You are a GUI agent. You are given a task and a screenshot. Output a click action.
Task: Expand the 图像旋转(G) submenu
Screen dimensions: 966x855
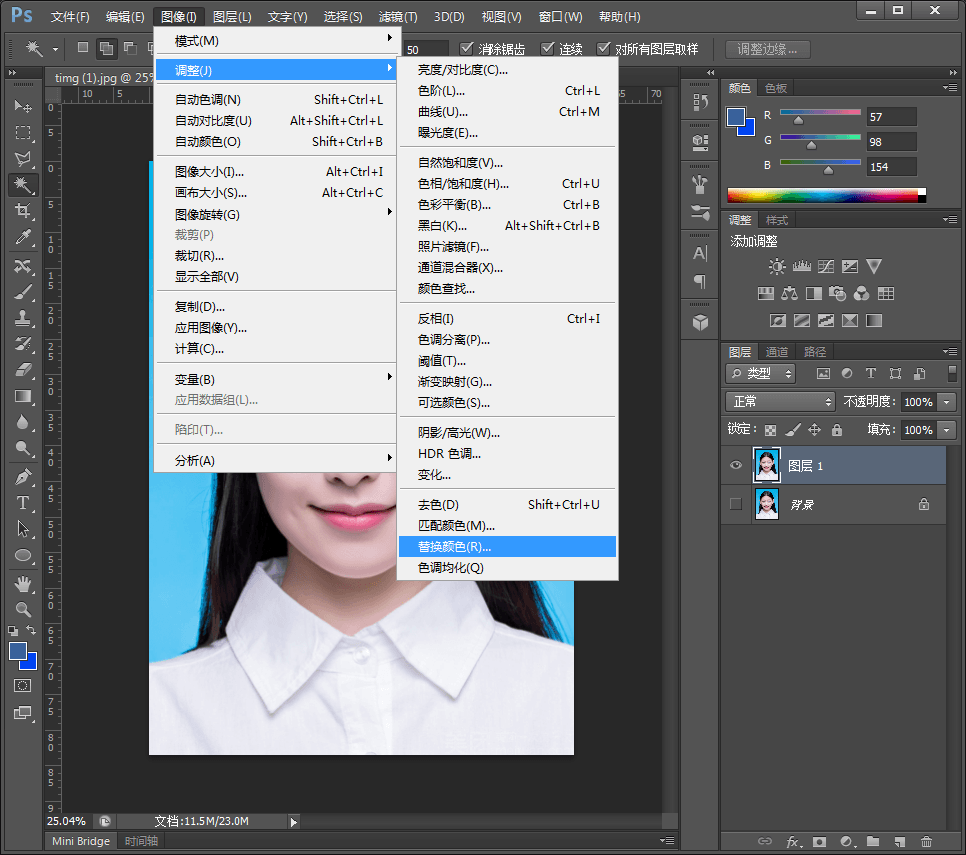[275, 214]
